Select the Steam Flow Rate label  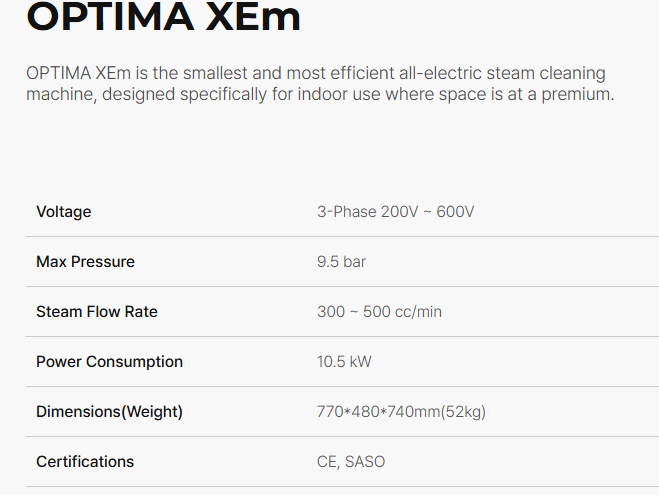click(97, 312)
